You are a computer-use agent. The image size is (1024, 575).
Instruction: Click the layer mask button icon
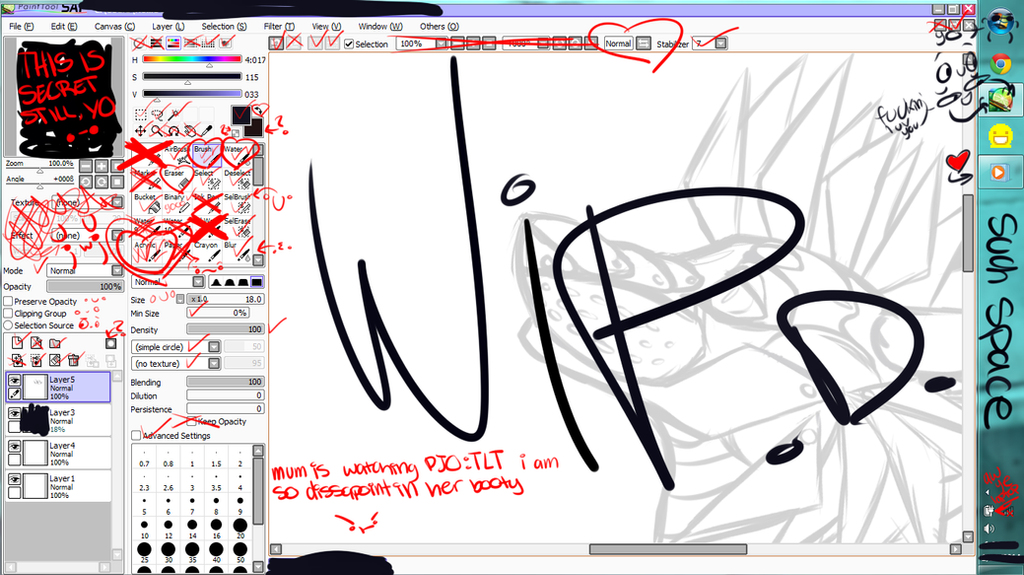[111, 343]
